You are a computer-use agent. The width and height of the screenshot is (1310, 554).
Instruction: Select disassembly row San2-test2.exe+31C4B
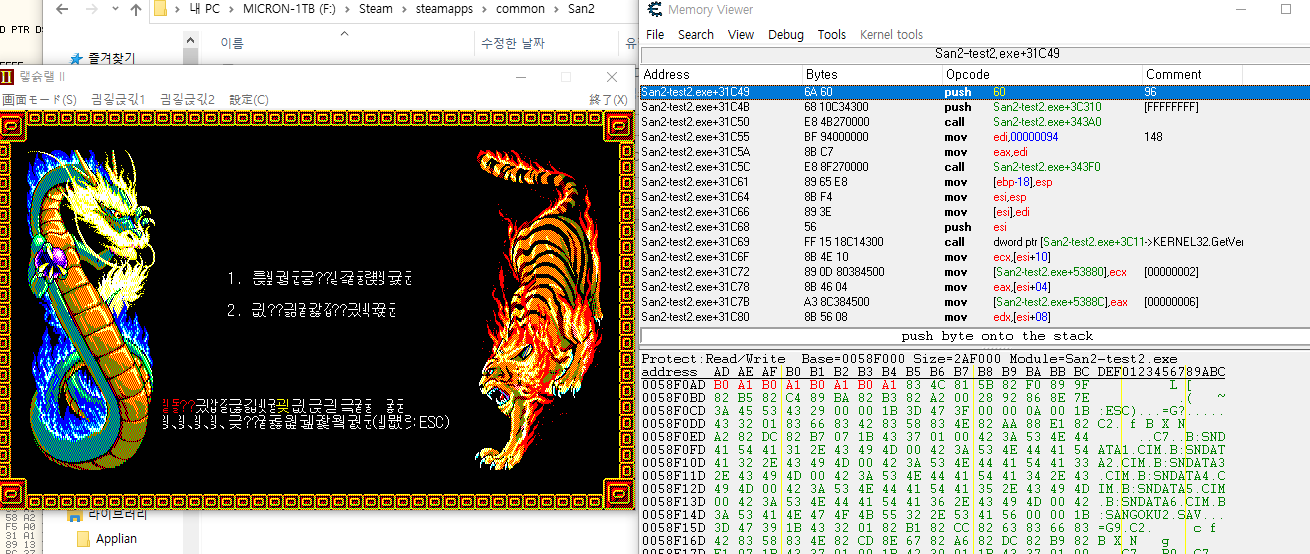tap(975, 107)
